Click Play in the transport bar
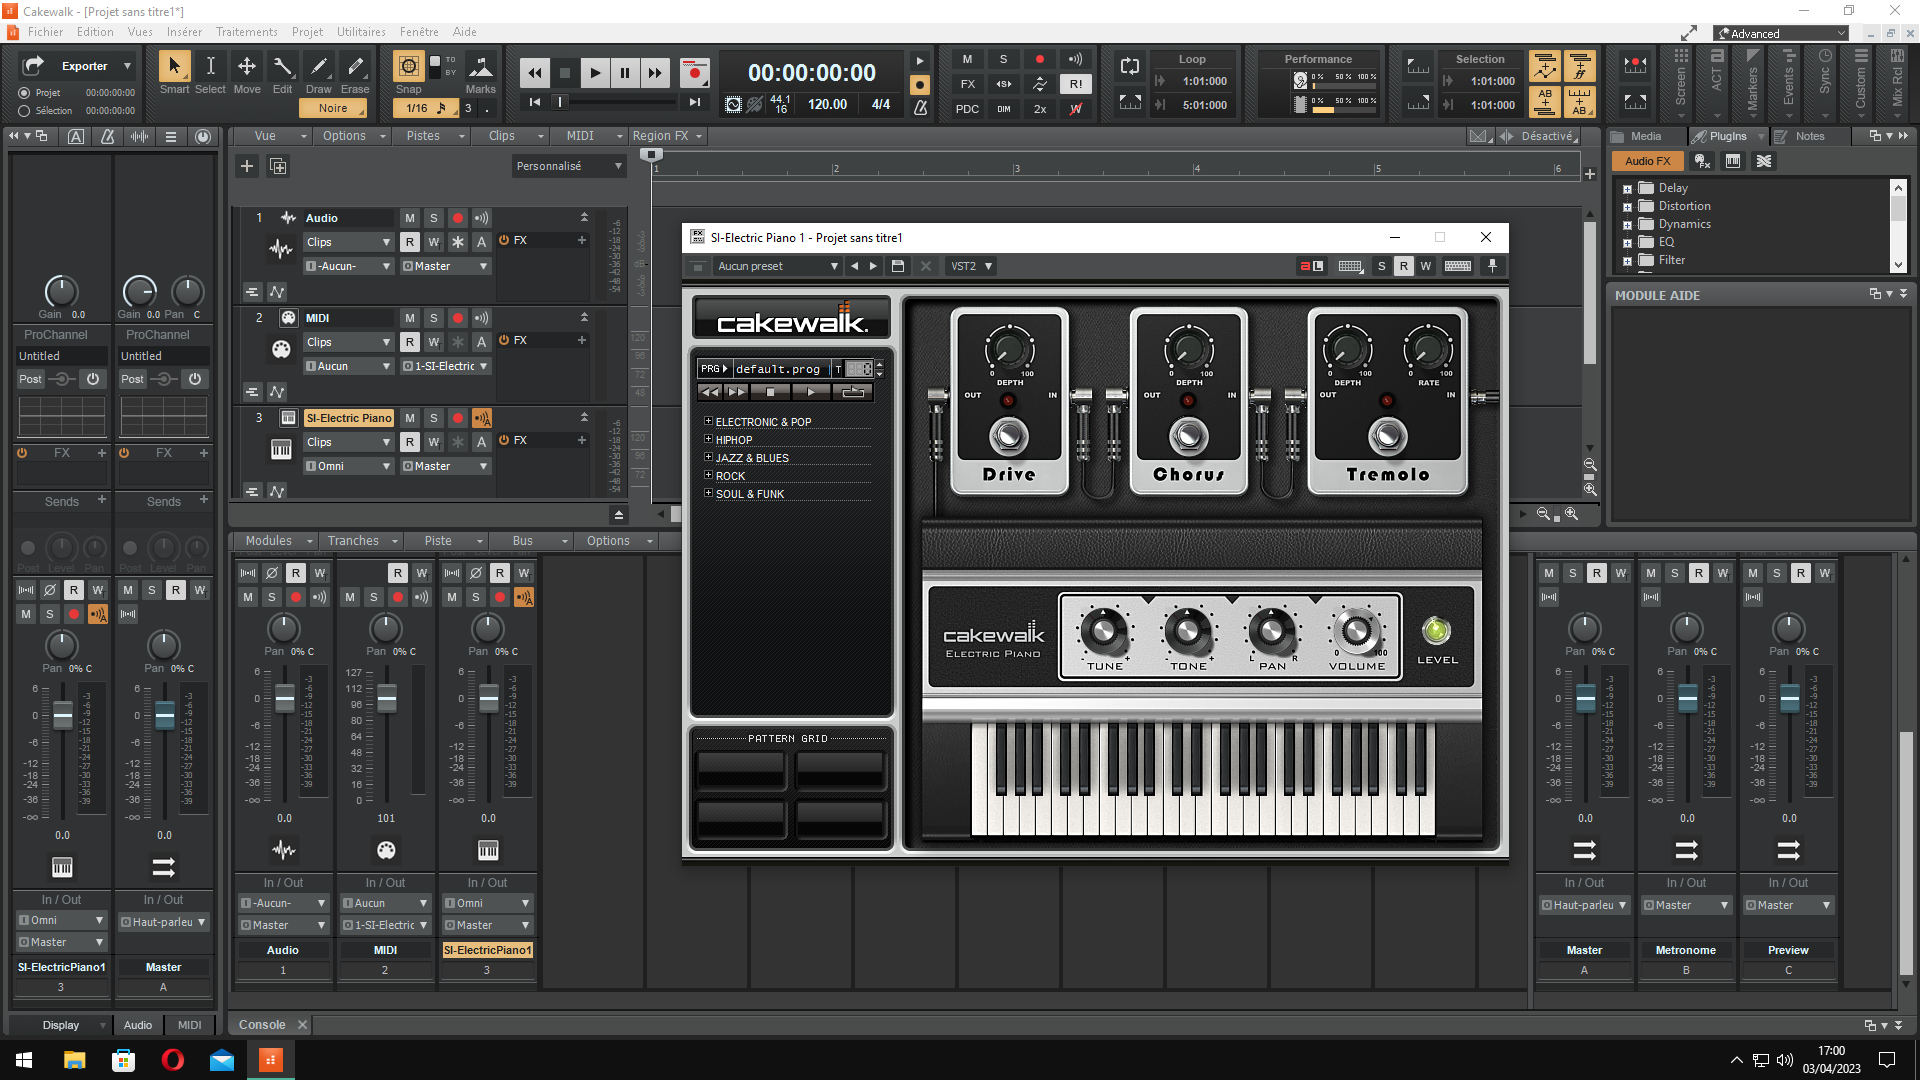 pos(595,72)
